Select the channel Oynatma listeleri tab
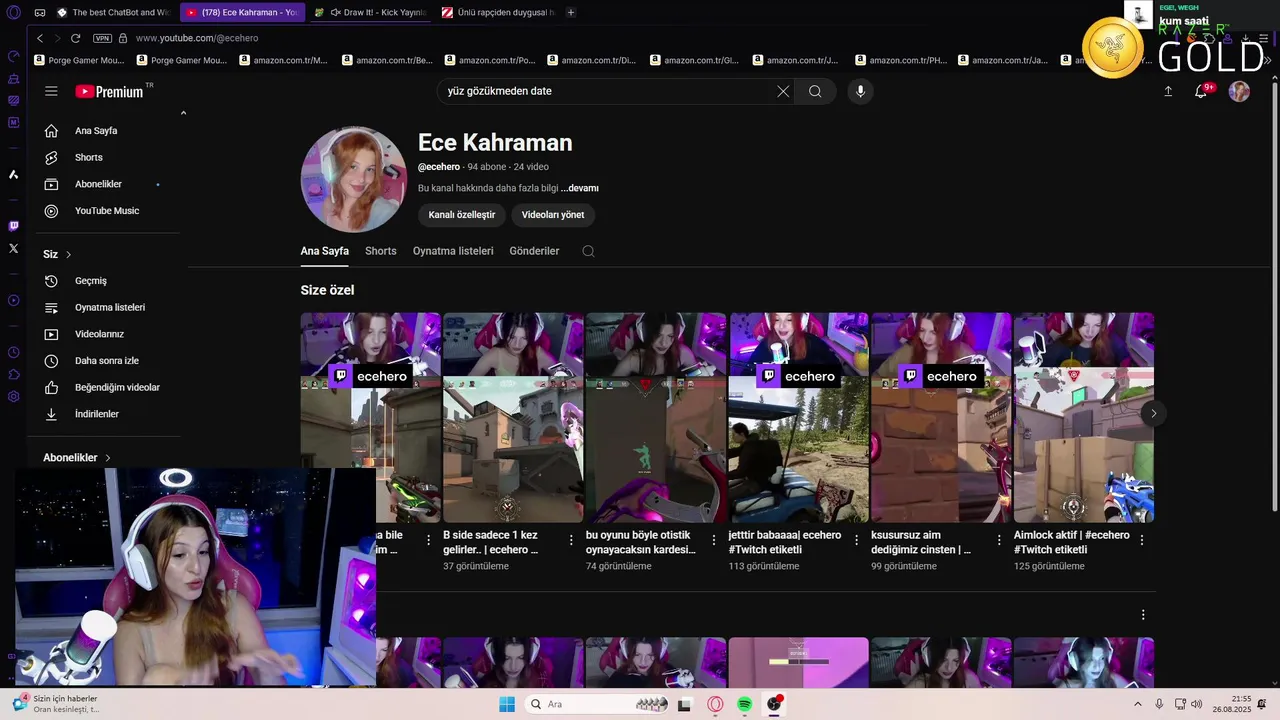Screen dimensions: 1280x720 pyautogui.click(x=453, y=251)
